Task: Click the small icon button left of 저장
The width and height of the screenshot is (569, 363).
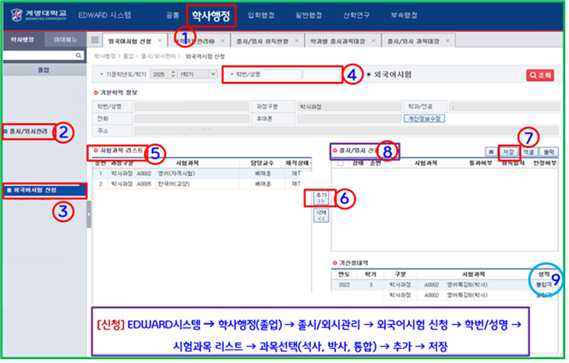Action: click(x=491, y=152)
